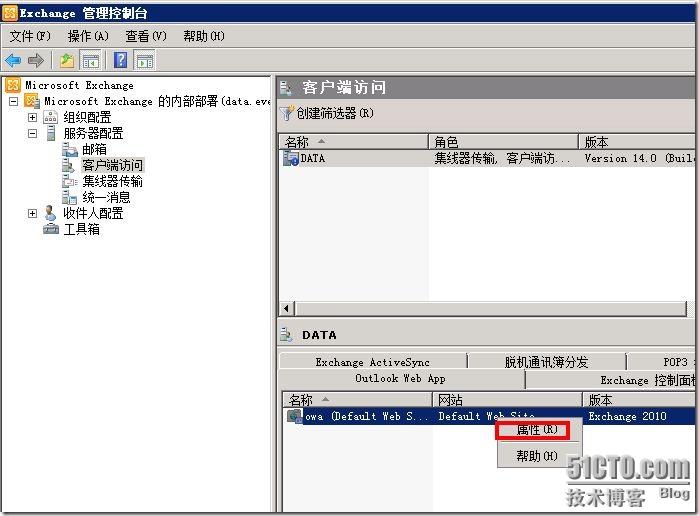The image size is (699, 516).
Task: Select the DATA server row in list
Action: 312,158
